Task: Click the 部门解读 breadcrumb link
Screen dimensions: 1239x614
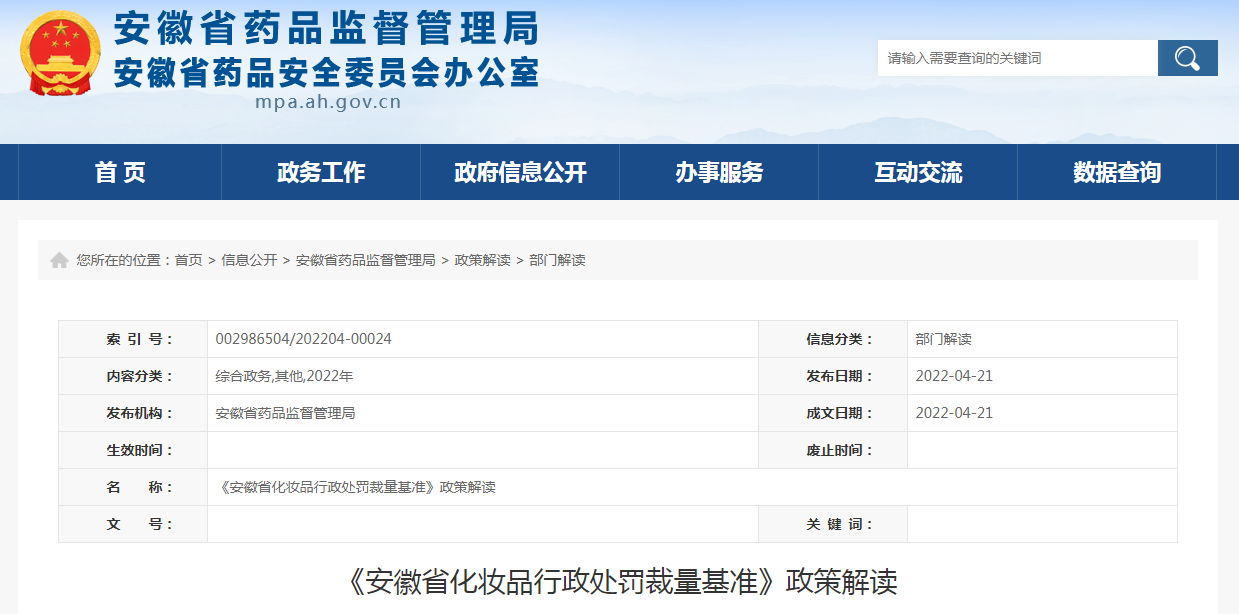Action: (x=557, y=260)
